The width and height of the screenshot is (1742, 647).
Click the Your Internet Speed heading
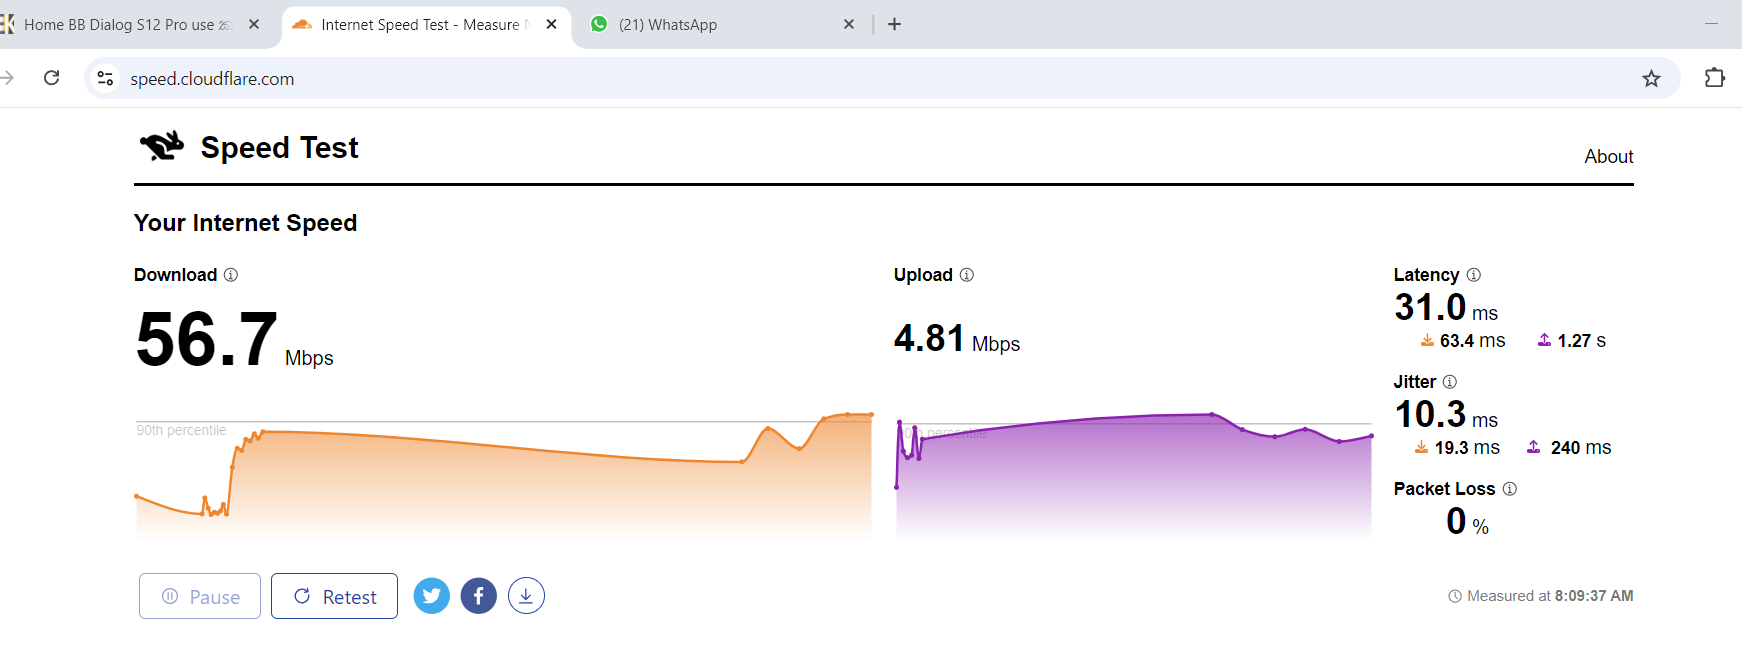tap(245, 223)
